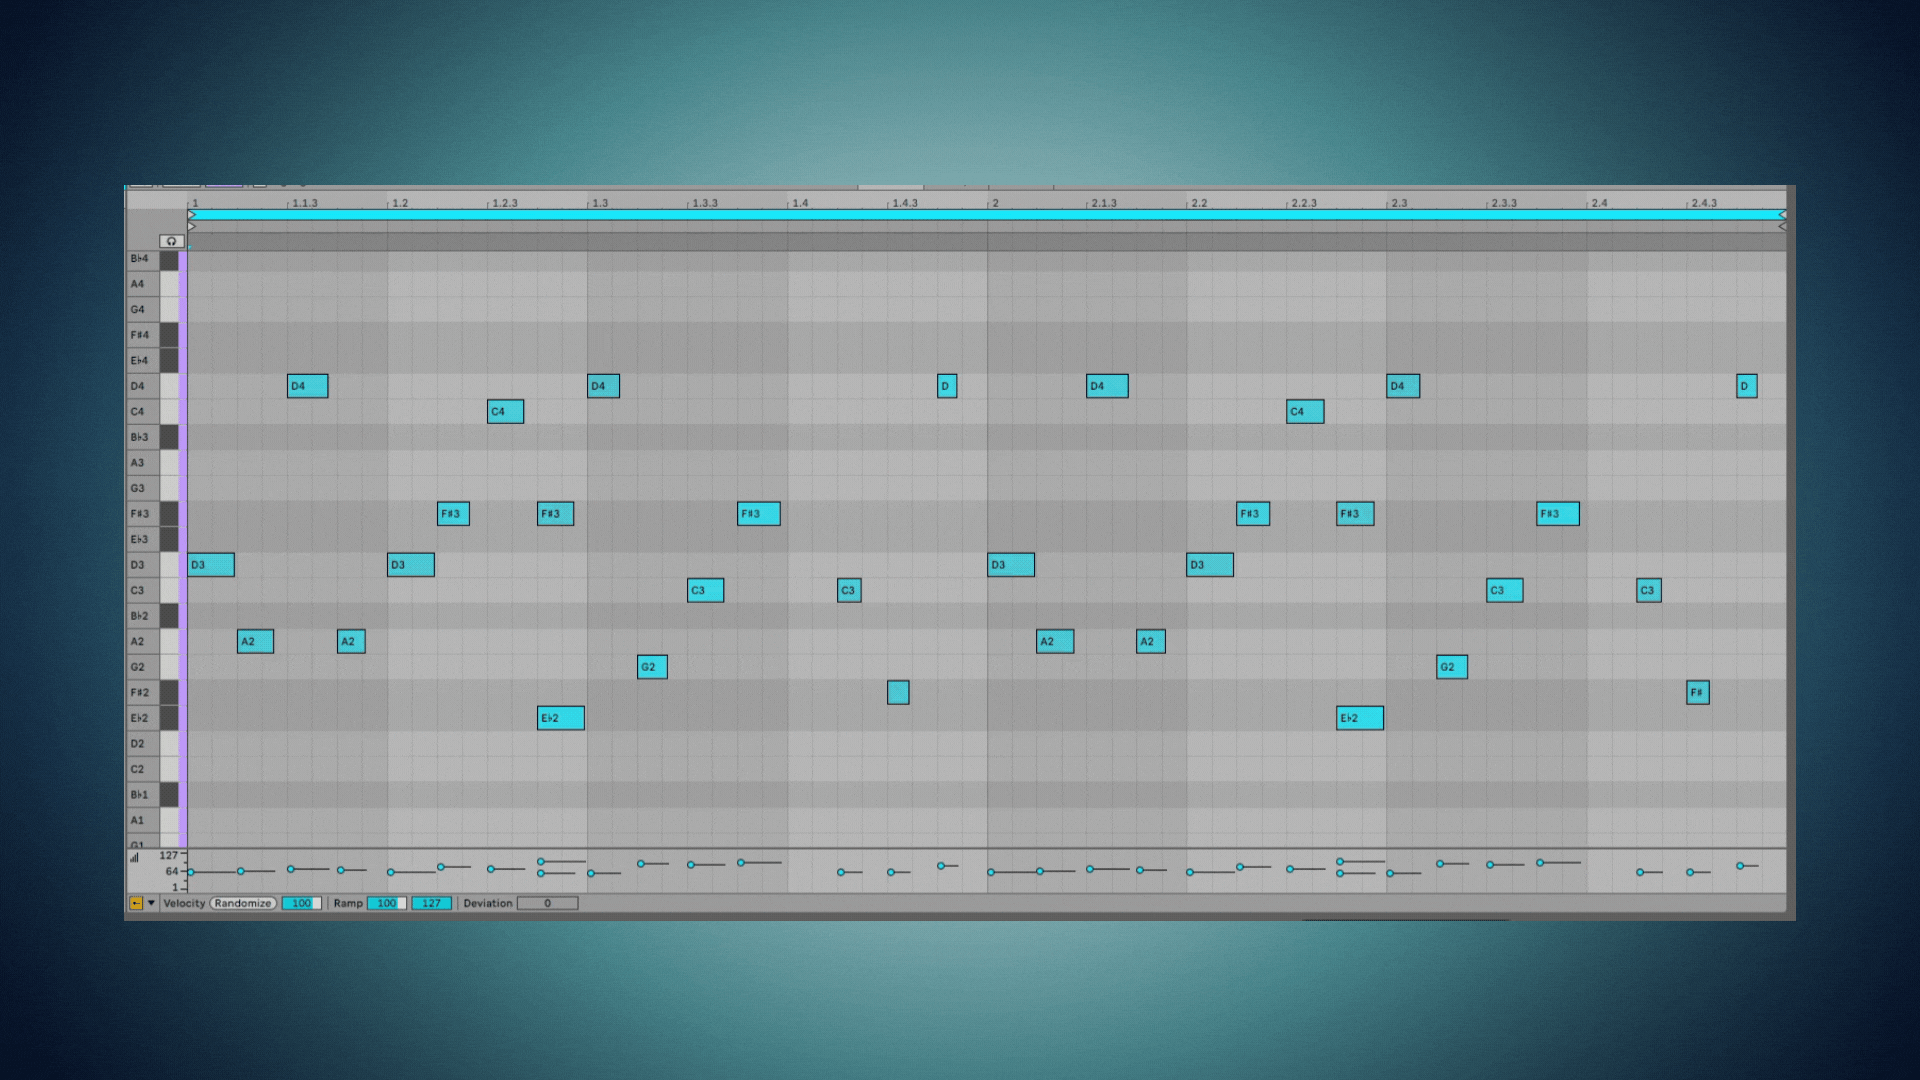Click a velocity handle near the 64 line
The height and width of the screenshot is (1080, 1920).
(190, 871)
